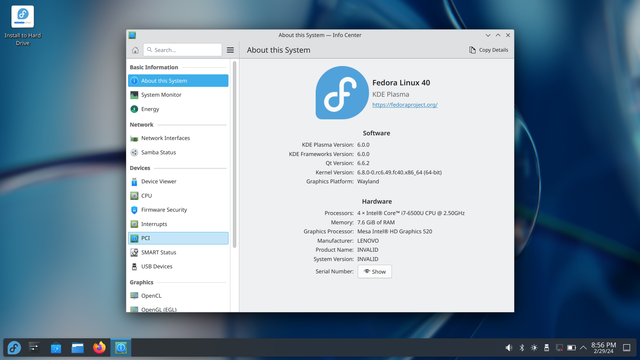Screen dimensions: 640x360
Task: Expand the hidden system tray icons
Action: pyautogui.click(x=583, y=348)
